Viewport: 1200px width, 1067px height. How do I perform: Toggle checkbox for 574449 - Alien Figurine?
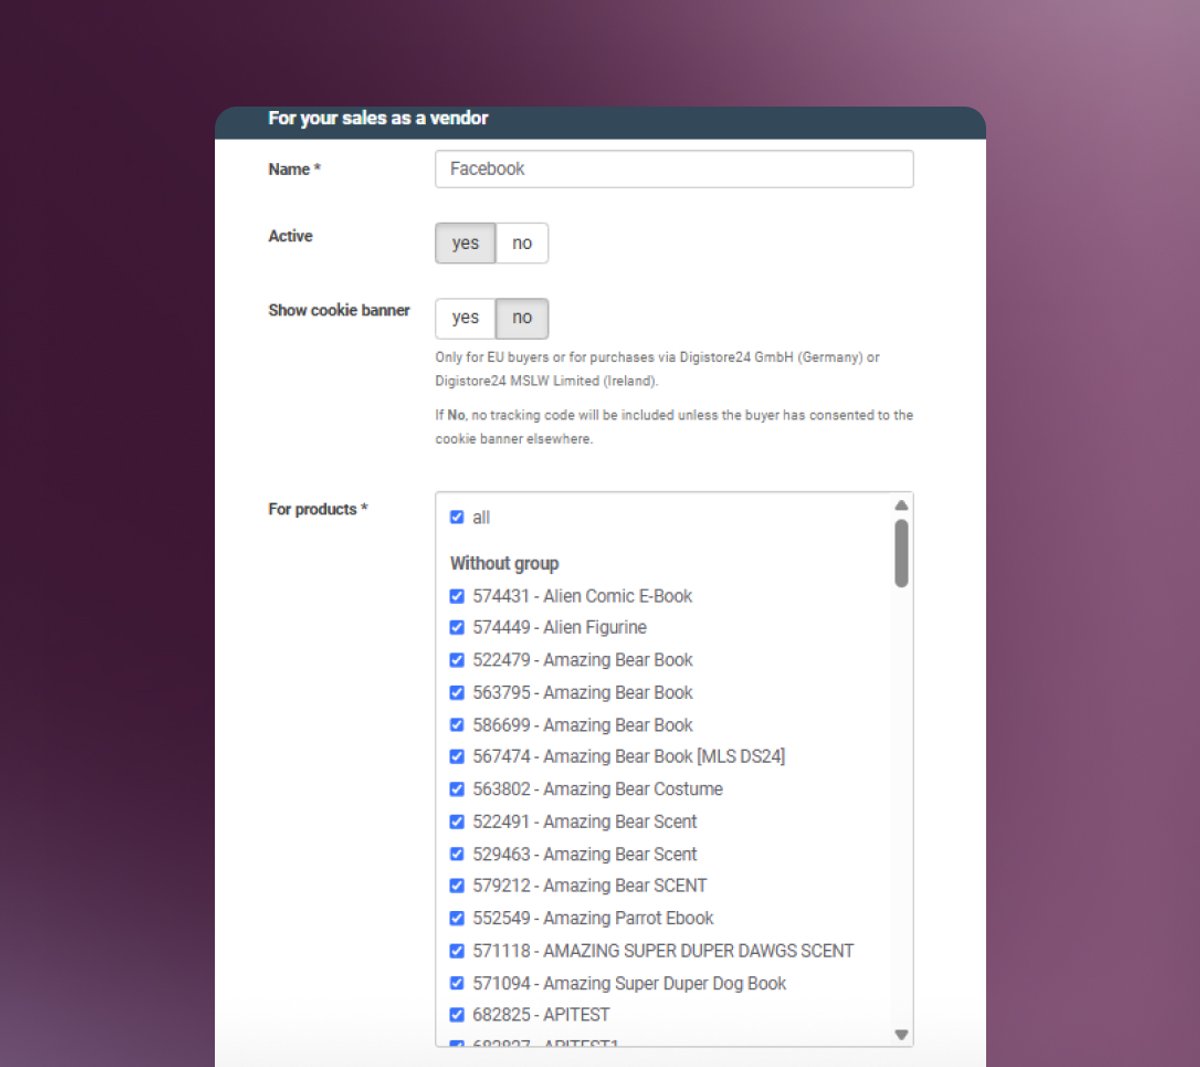(x=457, y=627)
